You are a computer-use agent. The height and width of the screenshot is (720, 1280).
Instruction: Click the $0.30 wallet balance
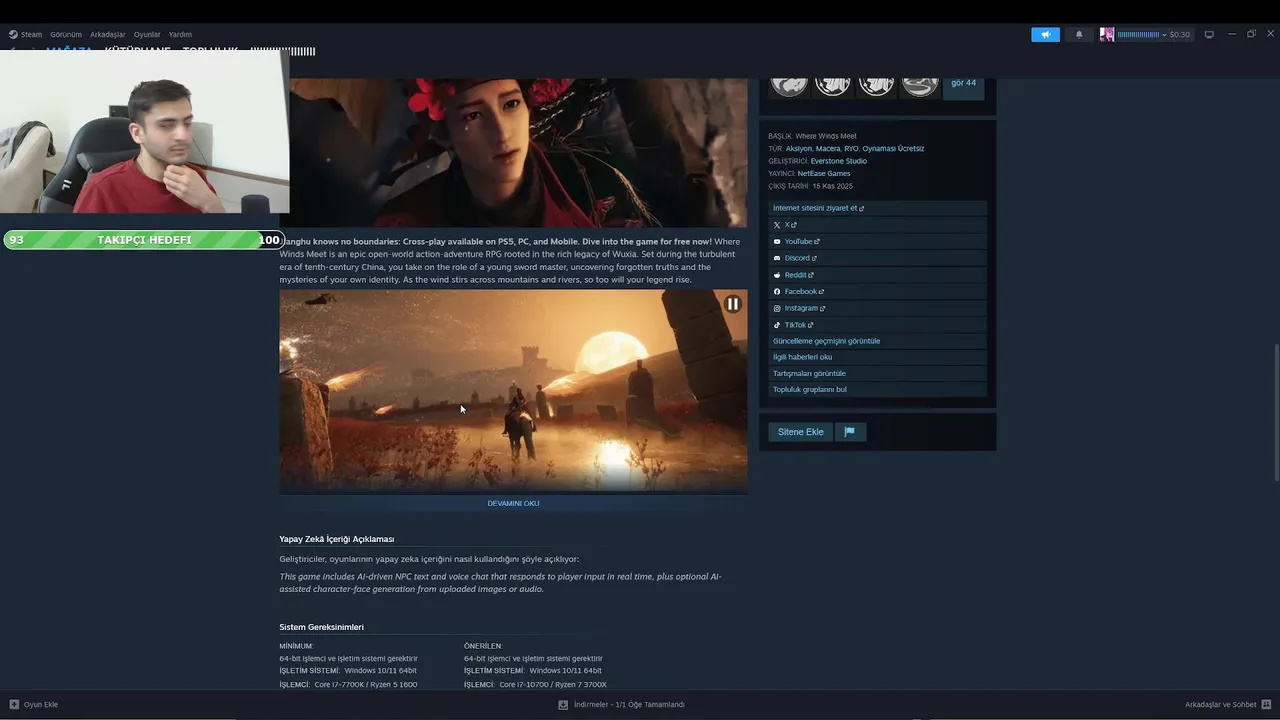pos(1180,35)
